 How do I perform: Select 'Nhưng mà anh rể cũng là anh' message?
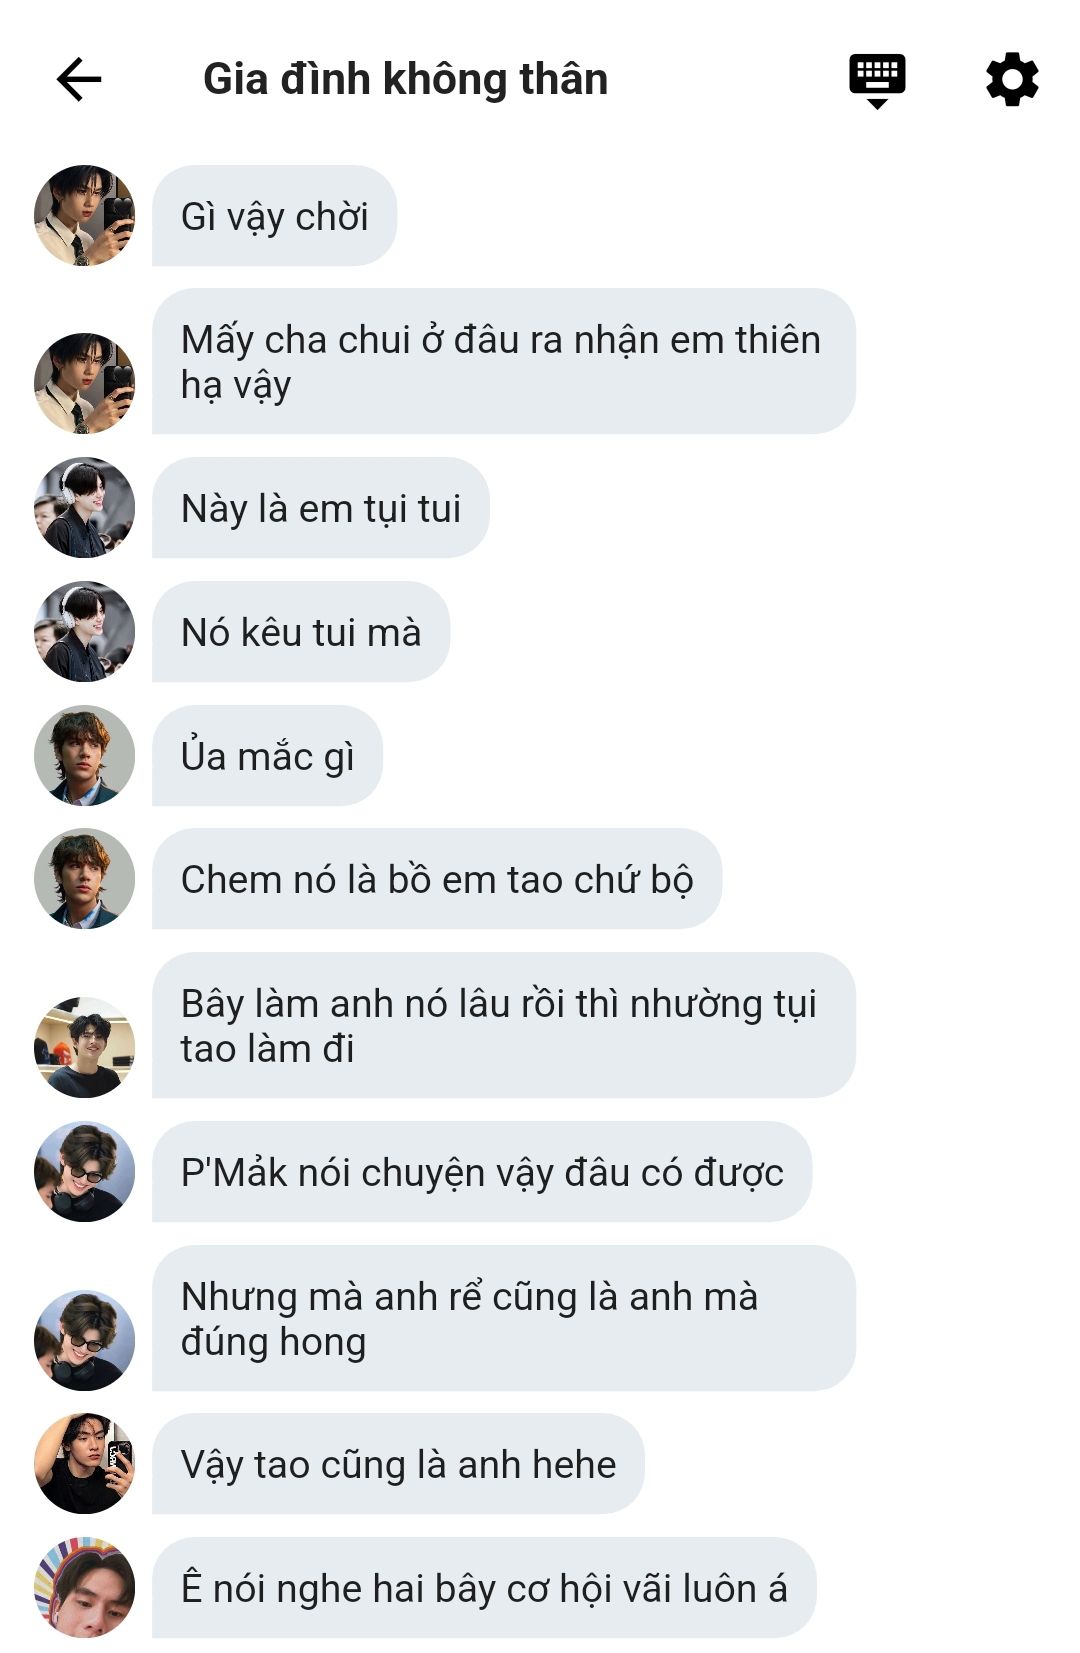click(504, 1318)
